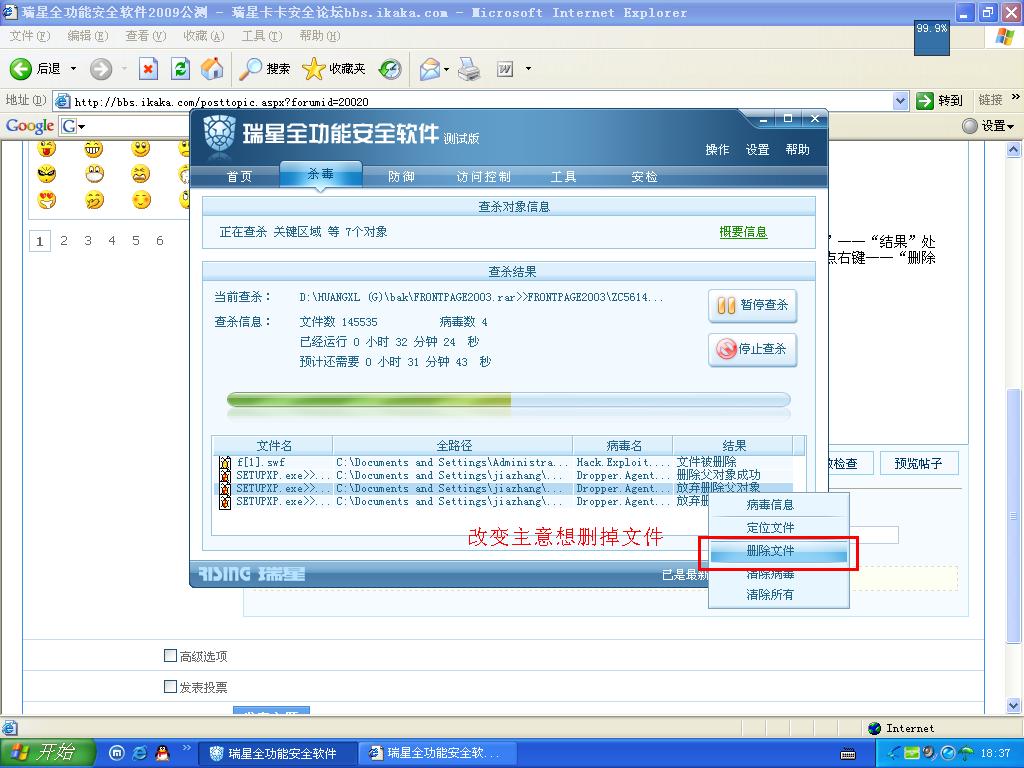Click the stop scan button
Viewport: 1024px width, 768px height.
(752, 349)
